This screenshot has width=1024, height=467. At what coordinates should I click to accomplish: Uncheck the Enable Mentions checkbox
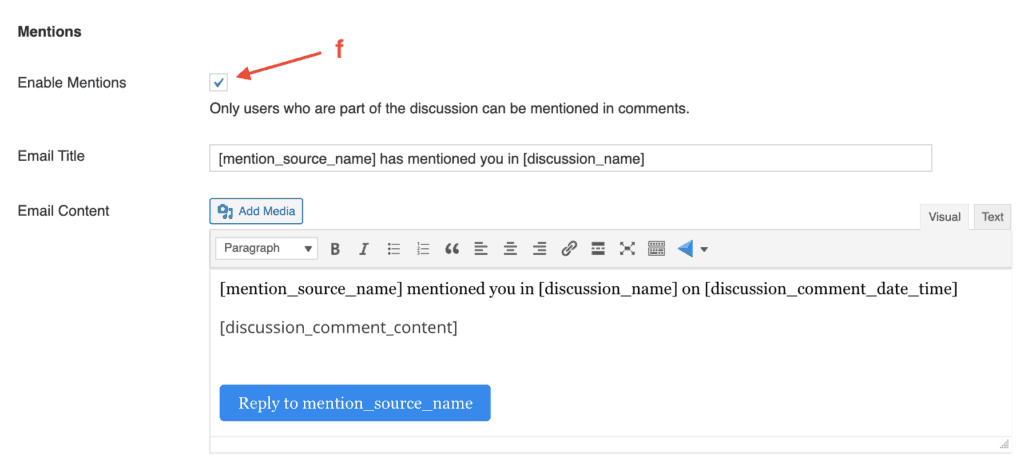(219, 83)
